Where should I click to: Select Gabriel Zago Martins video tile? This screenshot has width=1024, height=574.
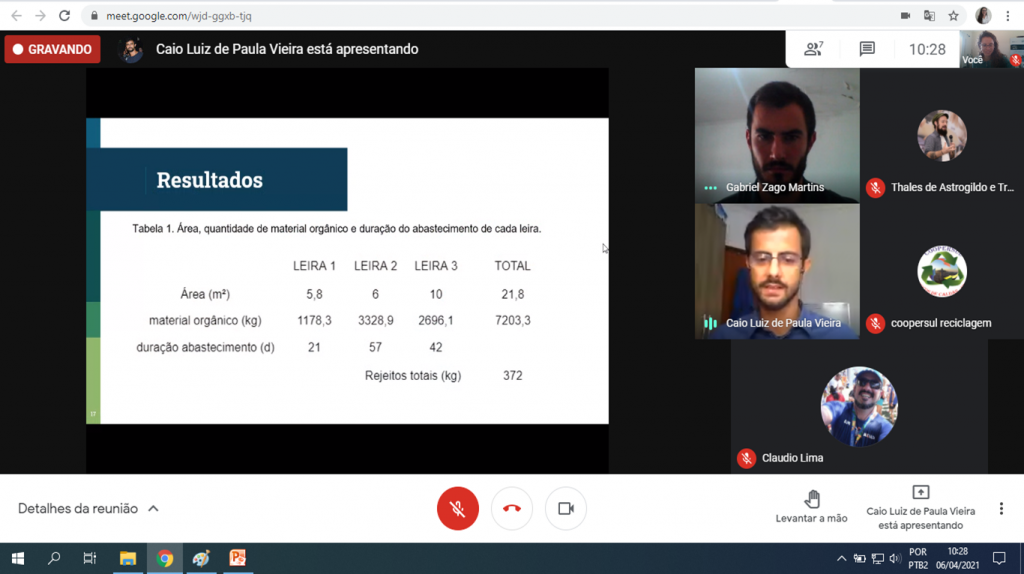coord(777,135)
